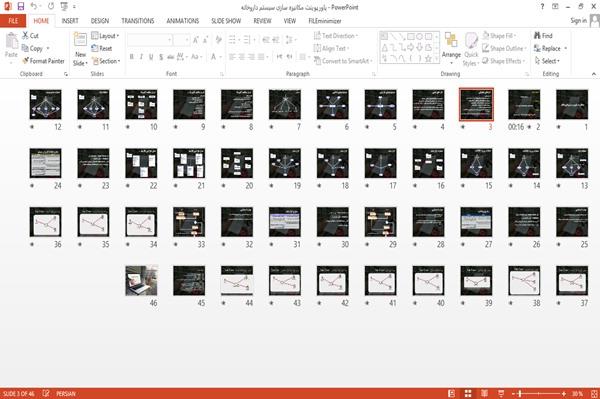The height and width of the screenshot is (399, 600).
Task: Open the Shape Outline dropdown
Action: coord(504,48)
